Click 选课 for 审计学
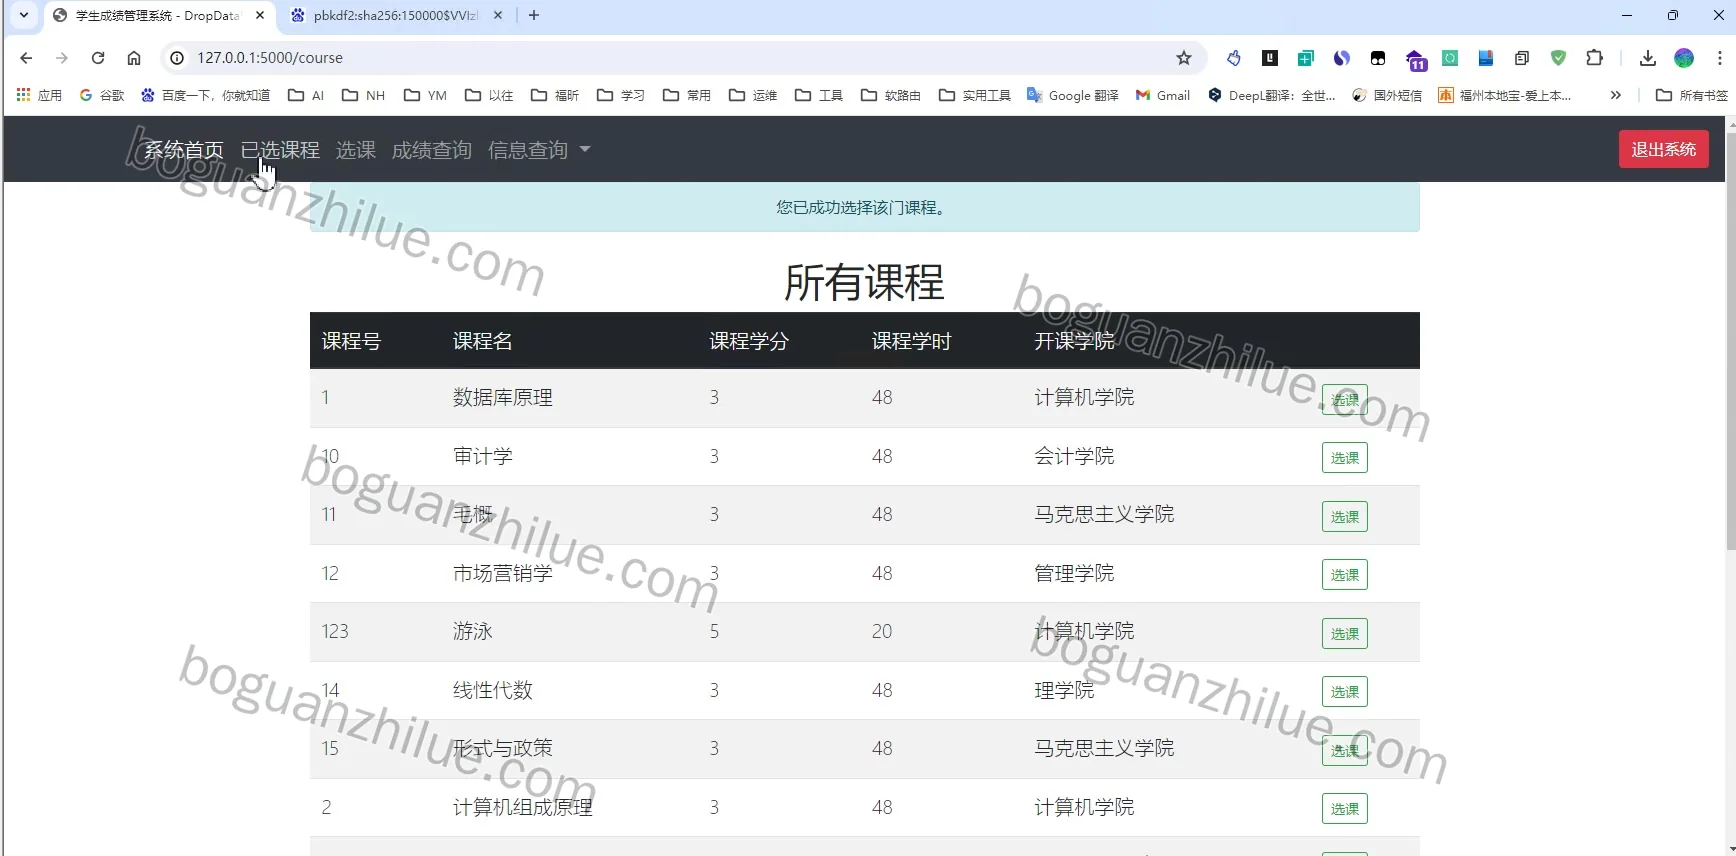Viewport: 1736px width, 856px height. click(1345, 458)
